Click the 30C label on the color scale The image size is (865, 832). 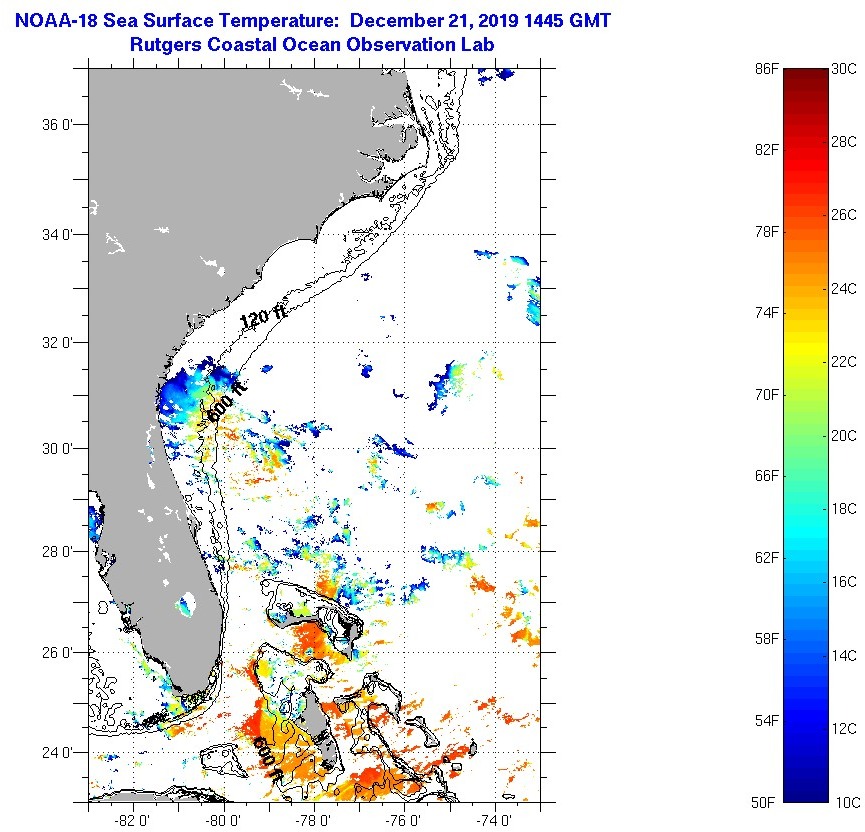click(845, 69)
